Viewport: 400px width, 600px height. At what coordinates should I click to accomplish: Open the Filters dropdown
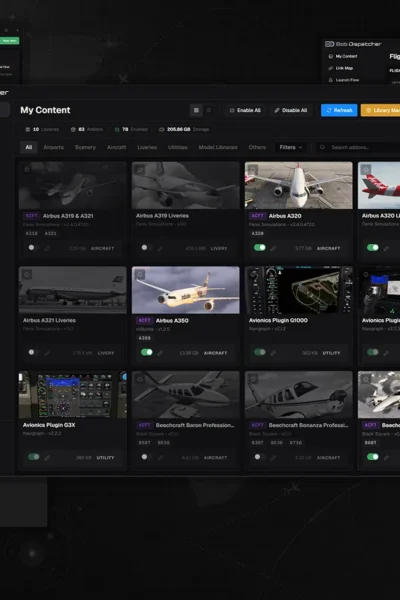click(x=291, y=147)
